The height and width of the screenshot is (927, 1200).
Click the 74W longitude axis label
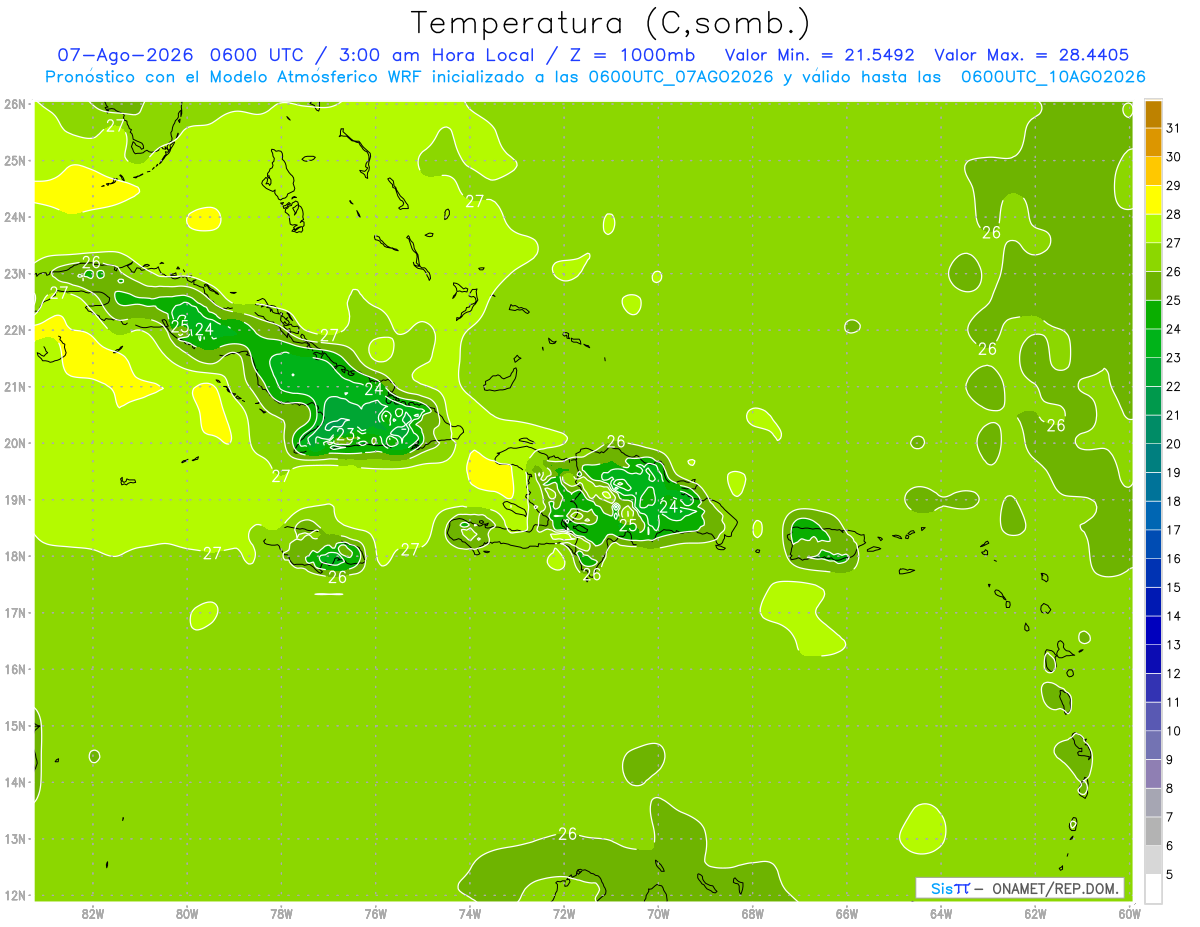click(470, 913)
